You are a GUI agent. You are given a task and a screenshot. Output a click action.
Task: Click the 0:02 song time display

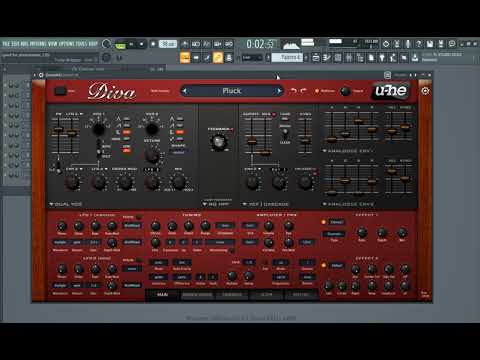click(260, 44)
